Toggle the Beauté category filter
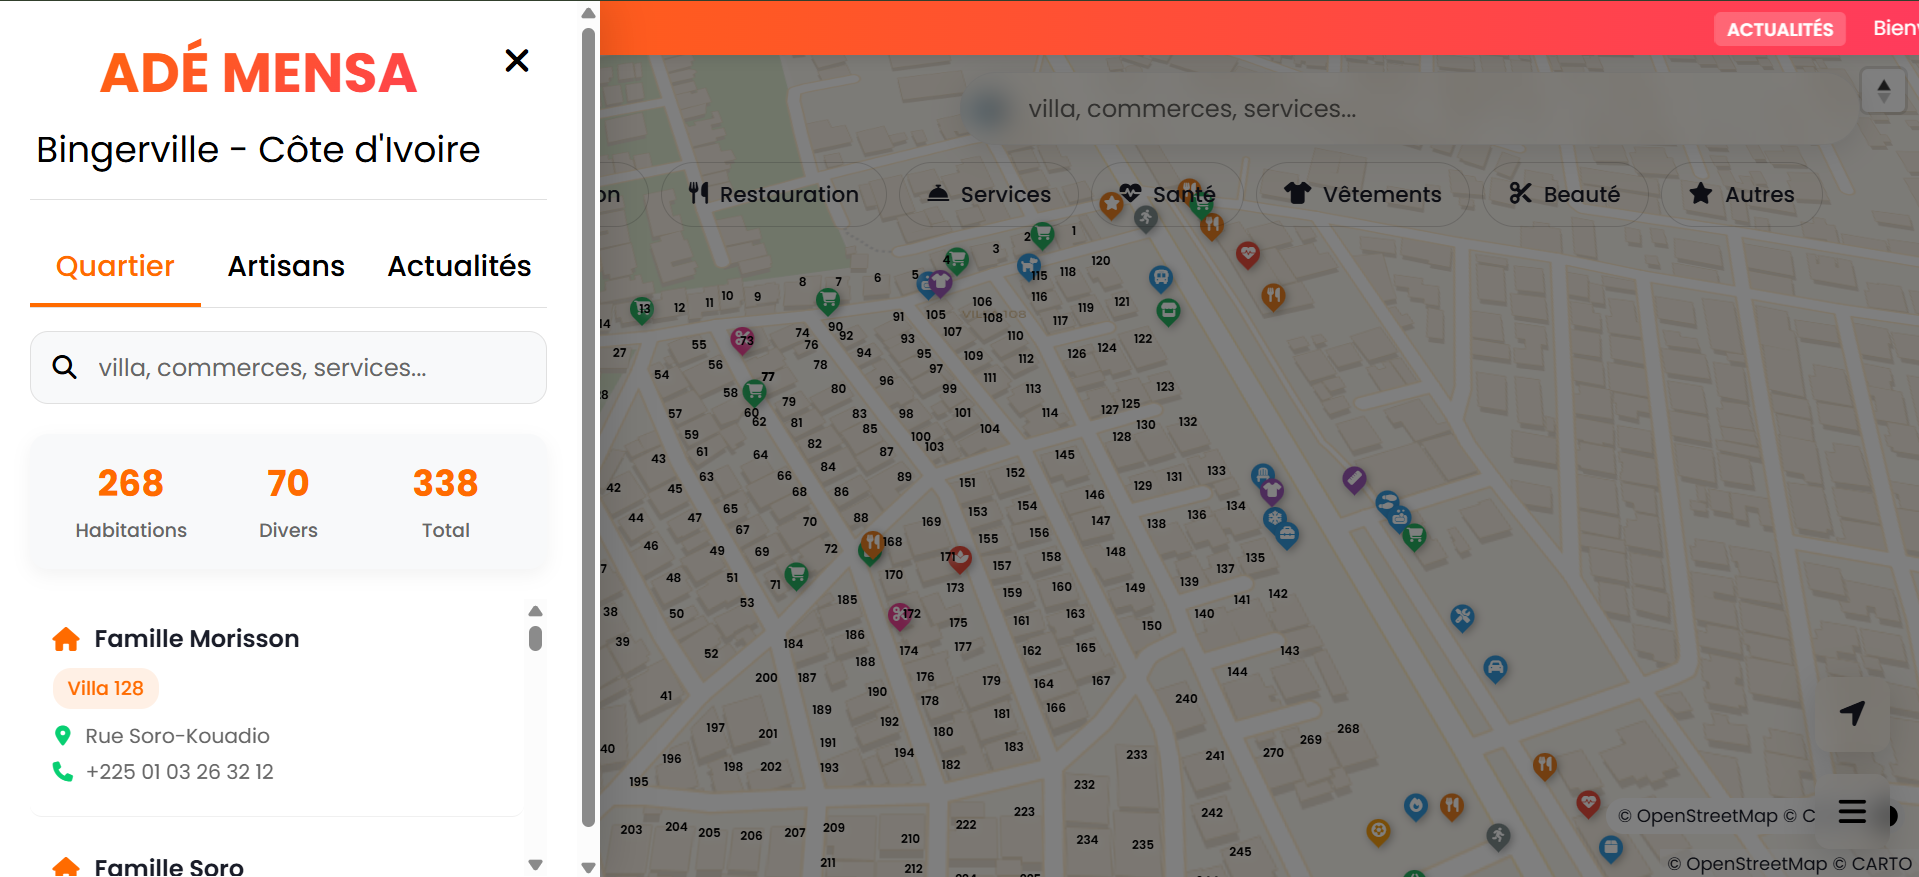The height and width of the screenshot is (877, 1919). point(1564,194)
